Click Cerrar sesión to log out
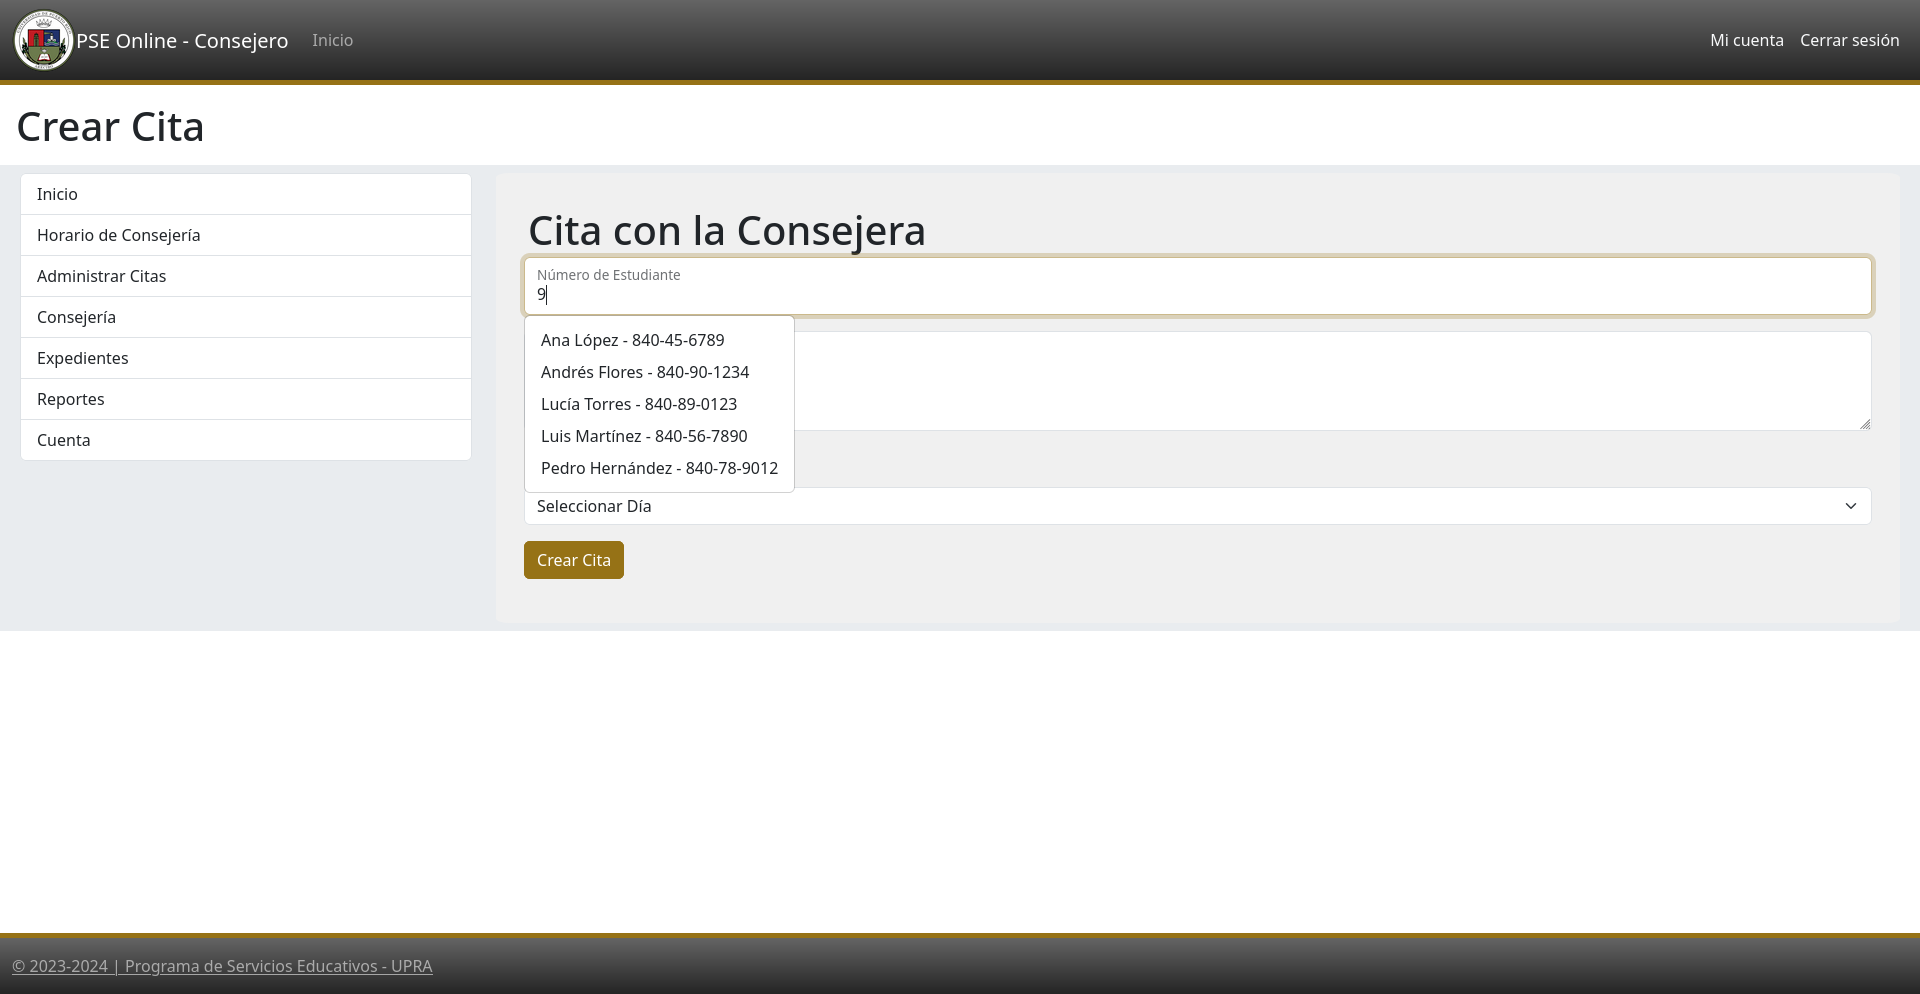1920x994 pixels. point(1849,40)
